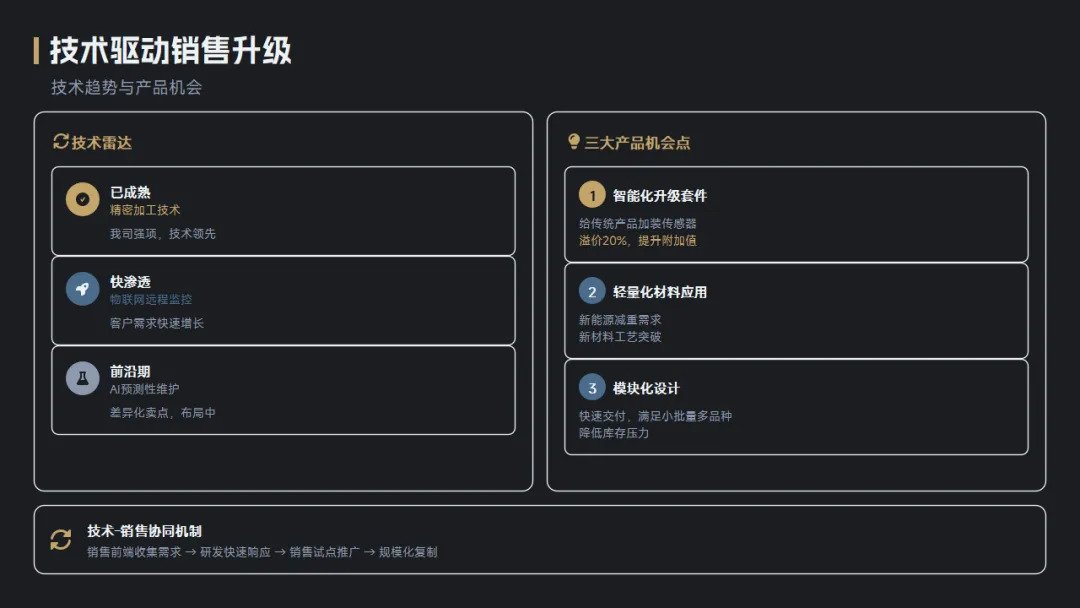Click the sync icon beside 技术-销售协同机制
1080x608 pixels.
tap(61, 540)
